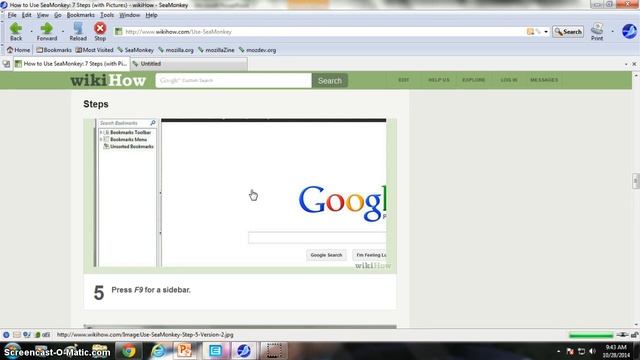Click the page's vertical scrollbar thumb
The height and width of the screenshot is (360, 640).
click(636, 181)
